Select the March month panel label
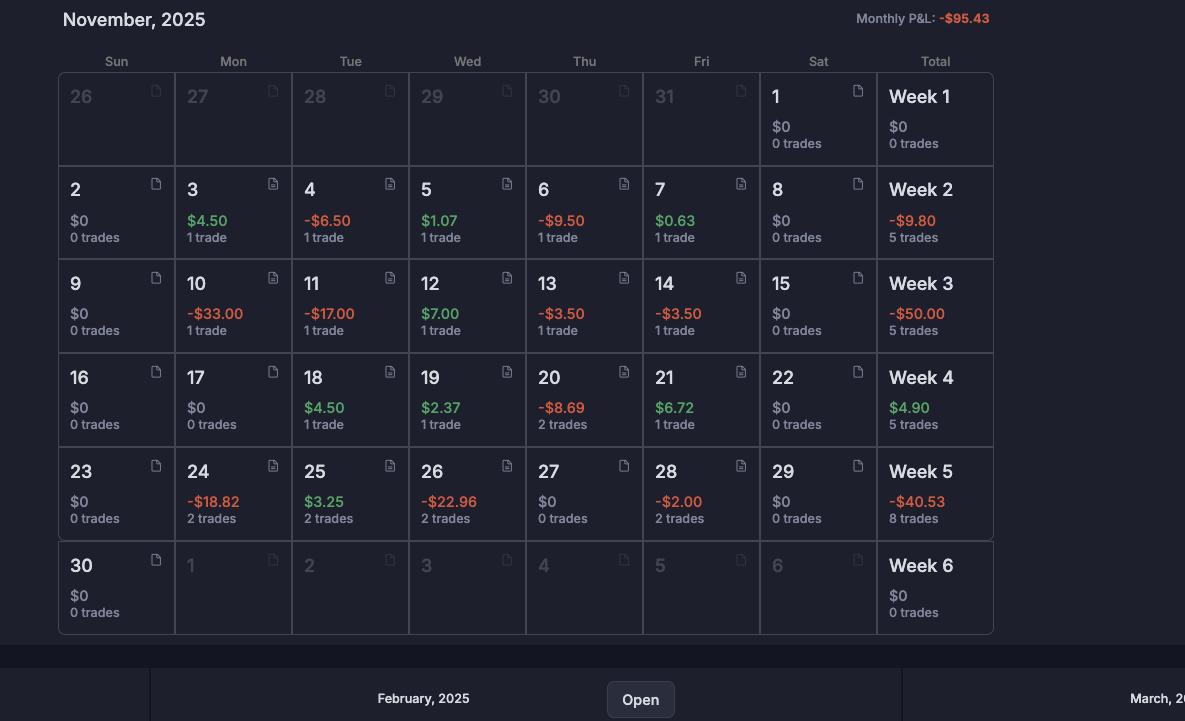 (x=1156, y=699)
